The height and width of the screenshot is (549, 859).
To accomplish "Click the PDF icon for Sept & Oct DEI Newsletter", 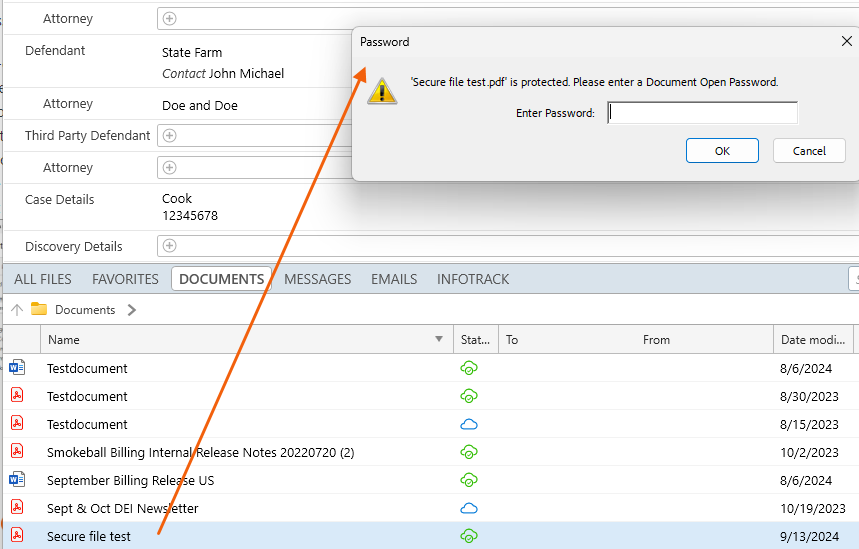I will pyautogui.click(x=17, y=507).
